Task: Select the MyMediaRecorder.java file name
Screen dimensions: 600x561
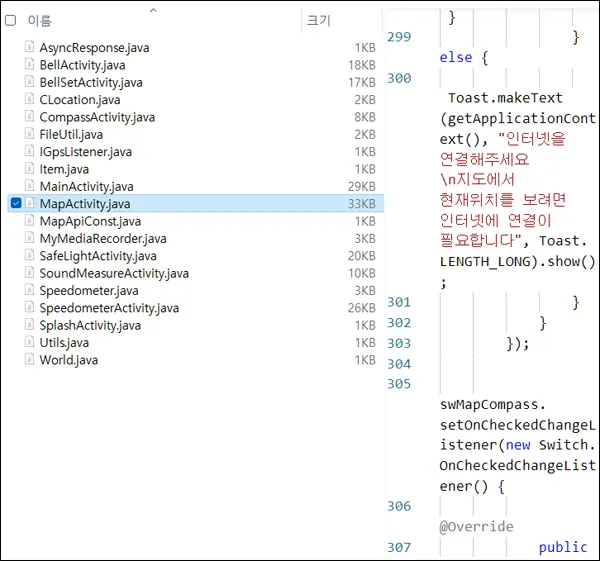Action: (103, 238)
